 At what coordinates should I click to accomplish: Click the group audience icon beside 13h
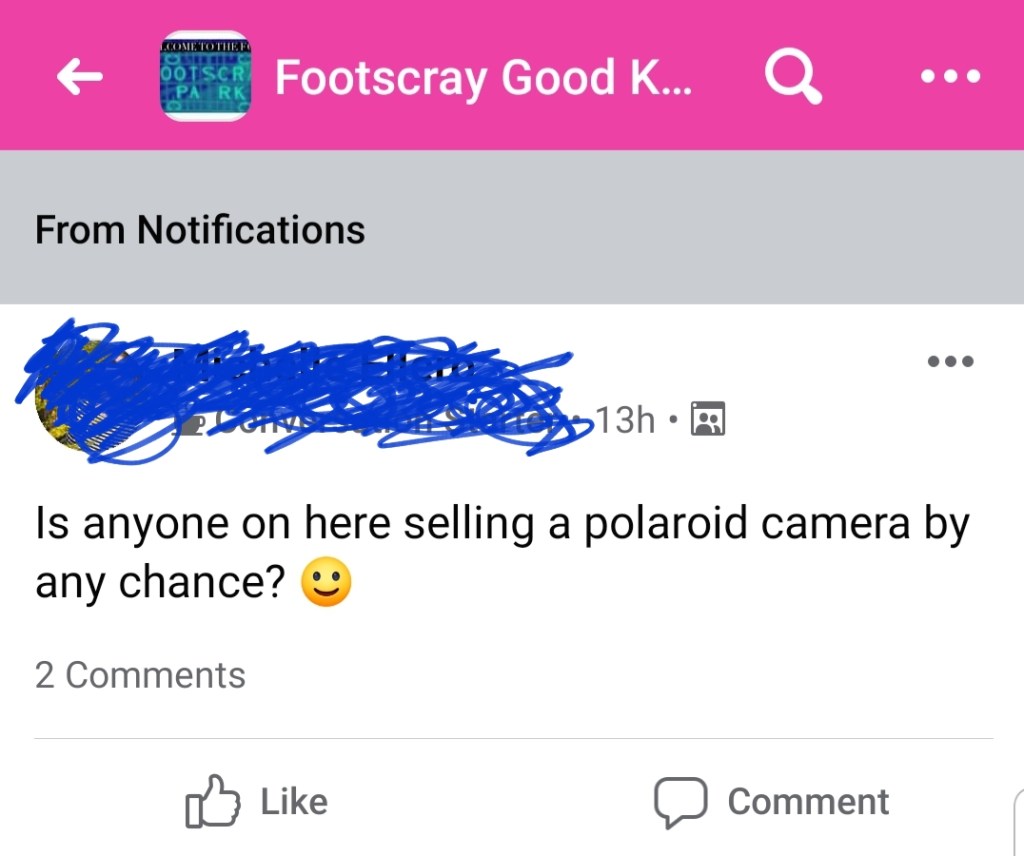click(x=707, y=420)
